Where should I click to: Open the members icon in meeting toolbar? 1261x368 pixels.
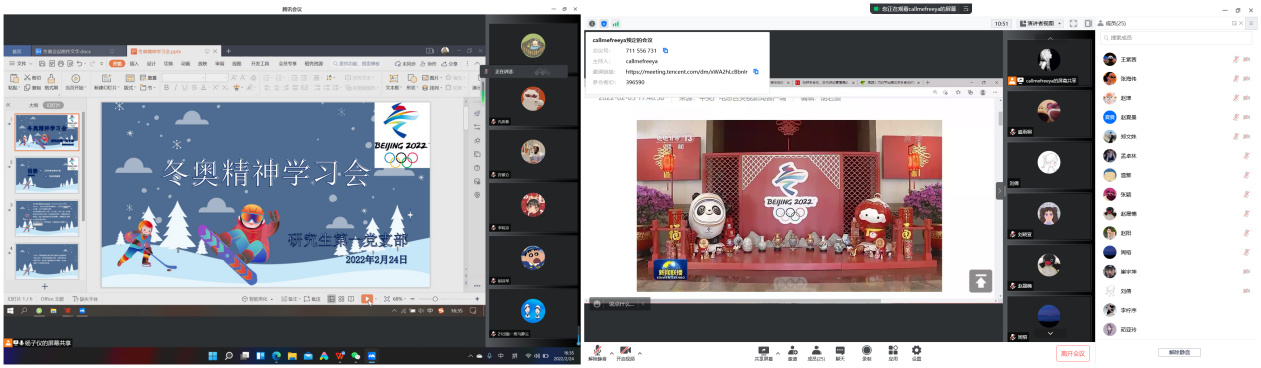pos(816,353)
